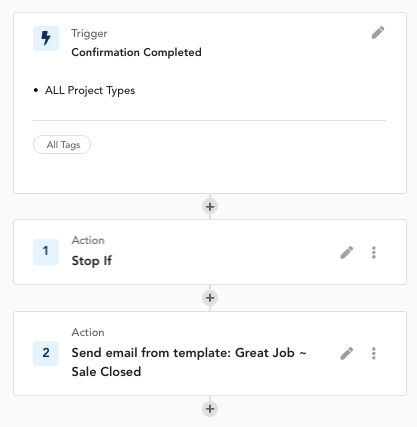Add a step after the Send email action
Screen dimensions: 417x427
click(x=210, y=409)
